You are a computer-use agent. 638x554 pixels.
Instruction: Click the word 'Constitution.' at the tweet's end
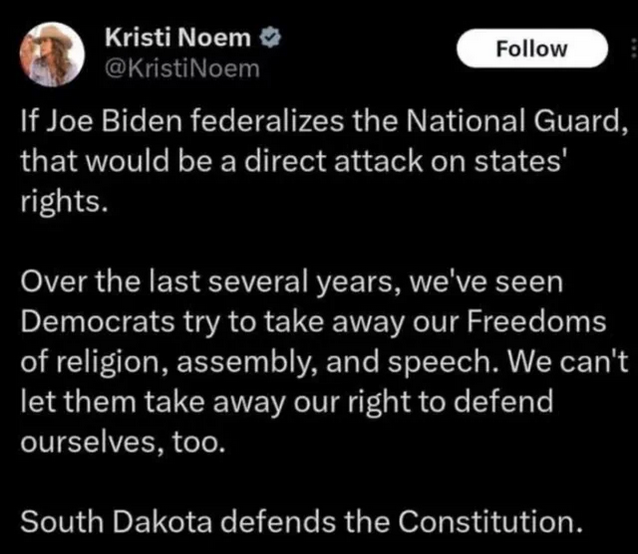489,522
